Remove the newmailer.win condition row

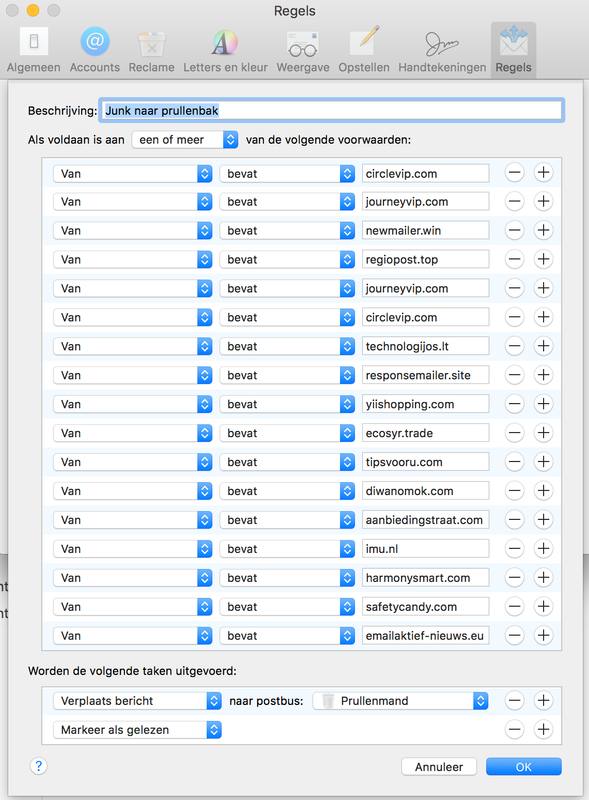point(514,231)
